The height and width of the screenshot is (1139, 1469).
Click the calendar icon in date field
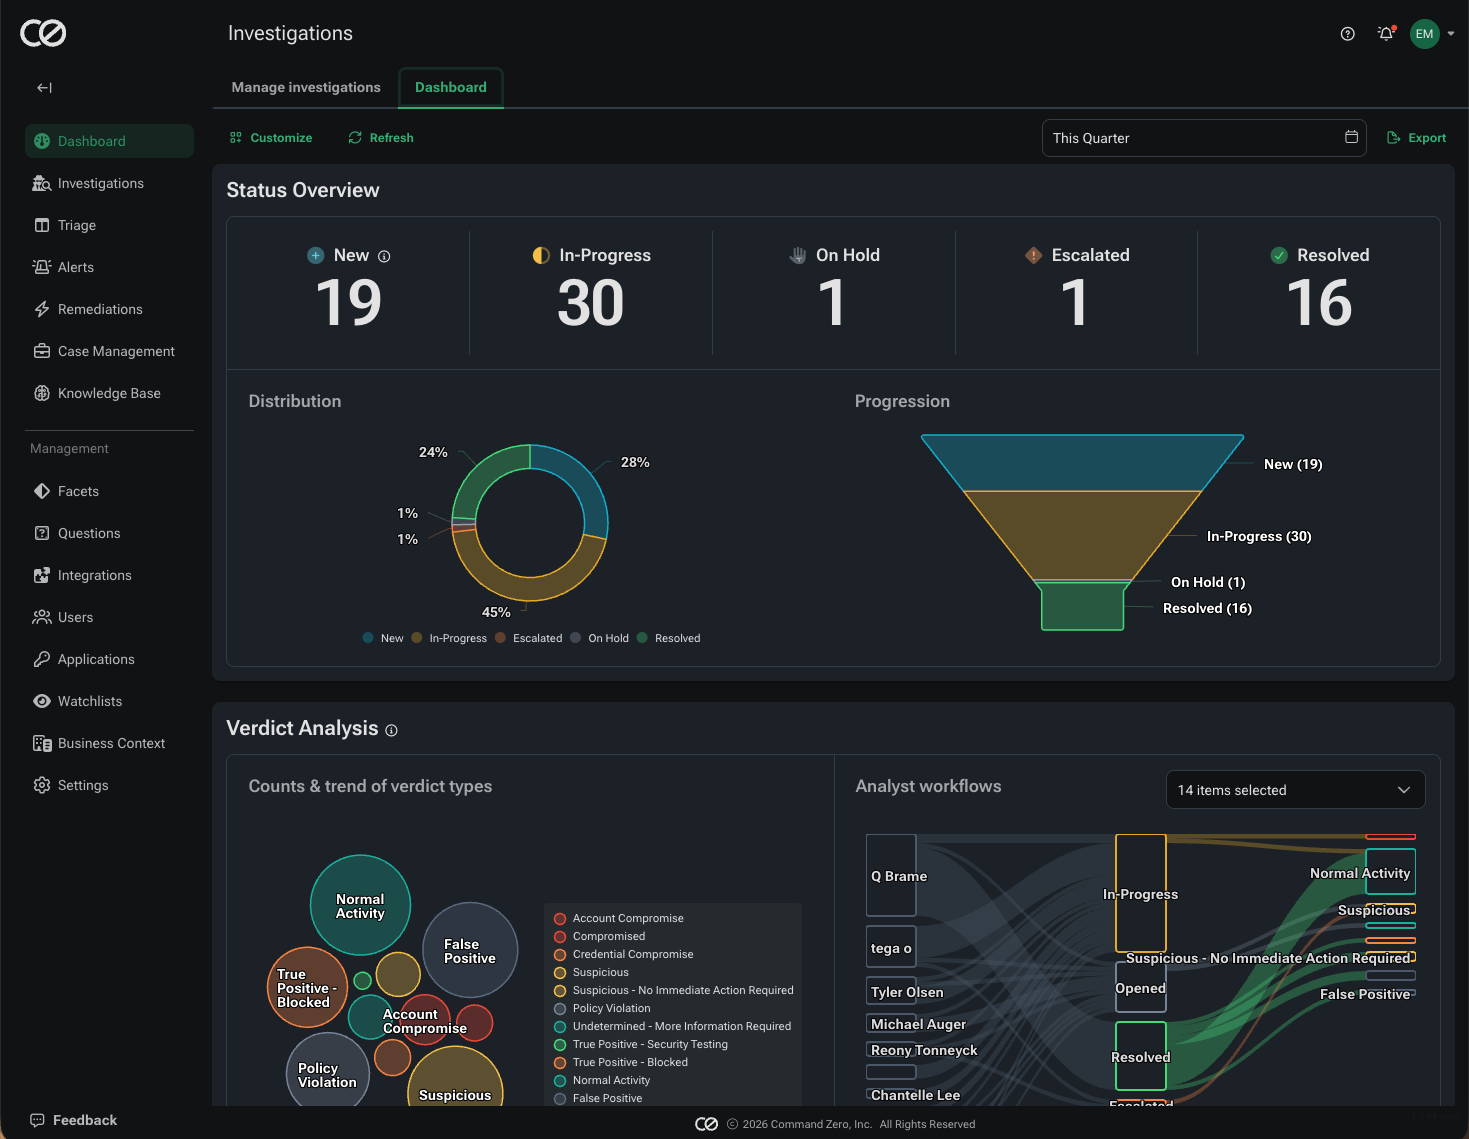point(1351,137)
